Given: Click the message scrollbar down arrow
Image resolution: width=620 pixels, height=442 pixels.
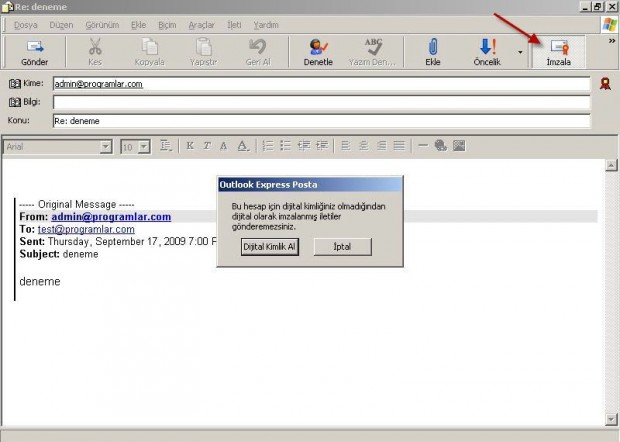Looking at the screenshot, I should coord(611,419).
